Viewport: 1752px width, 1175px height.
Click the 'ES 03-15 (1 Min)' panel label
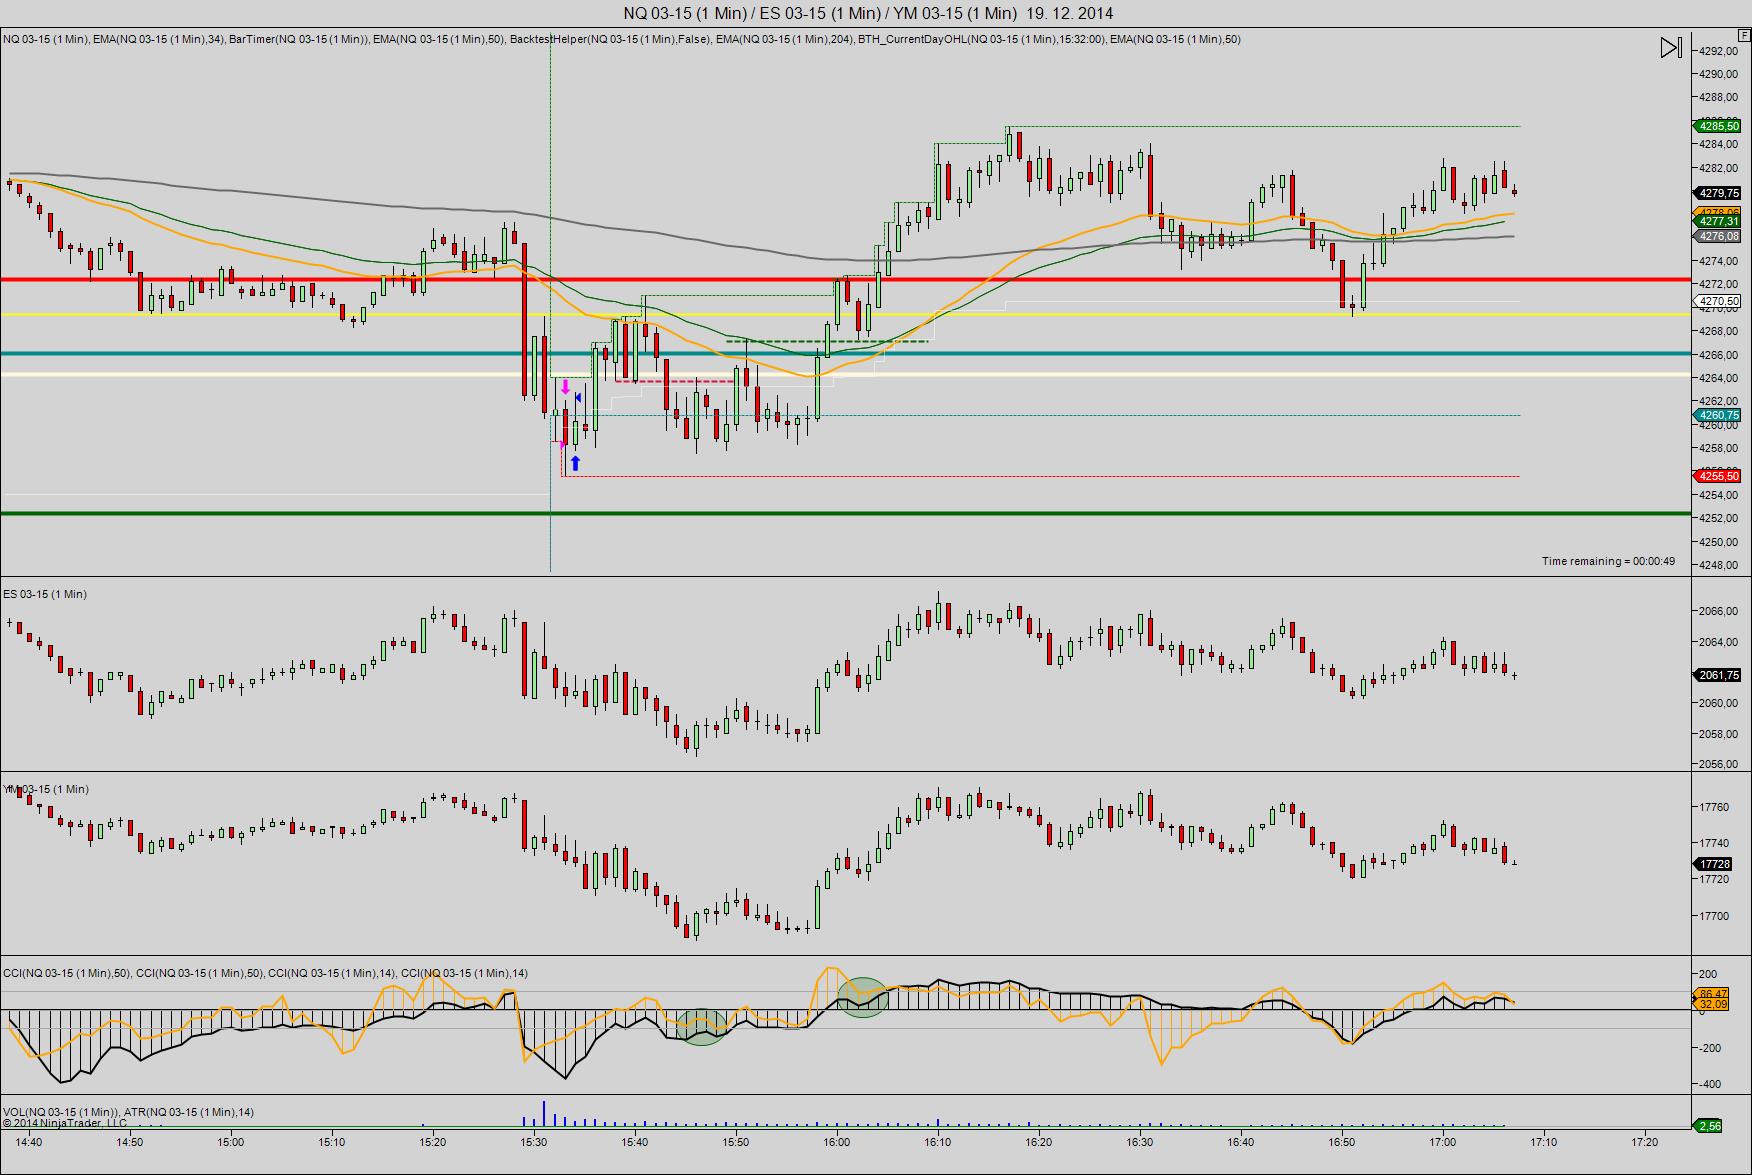pos(45,594)
